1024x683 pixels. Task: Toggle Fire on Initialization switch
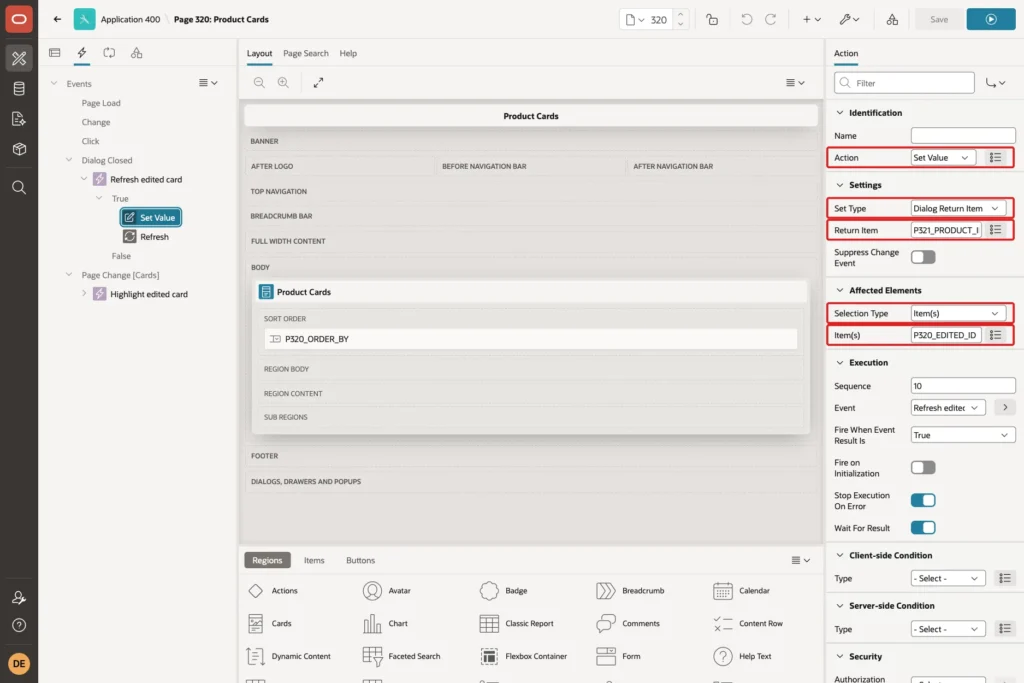pyautogui.click(x=923, y=468)
